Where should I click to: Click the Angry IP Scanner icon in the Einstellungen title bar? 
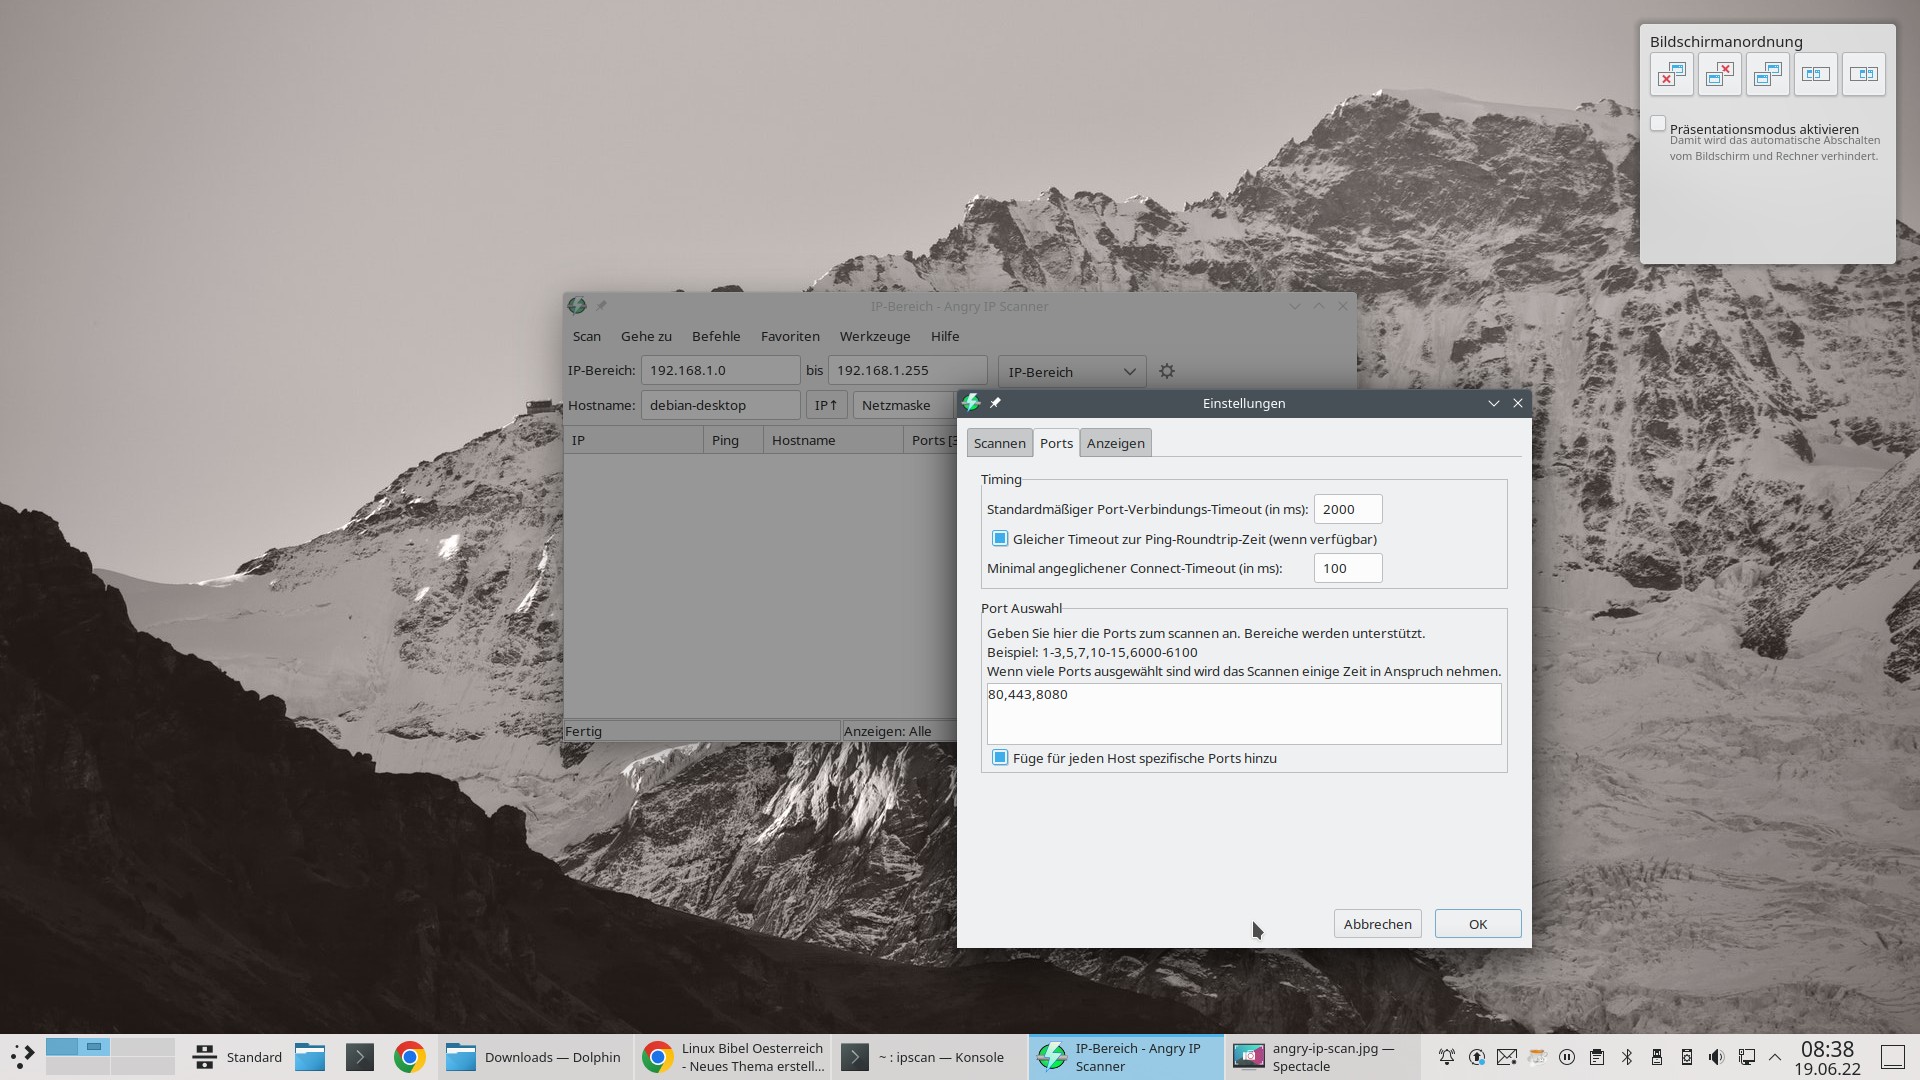pos(970,403)
